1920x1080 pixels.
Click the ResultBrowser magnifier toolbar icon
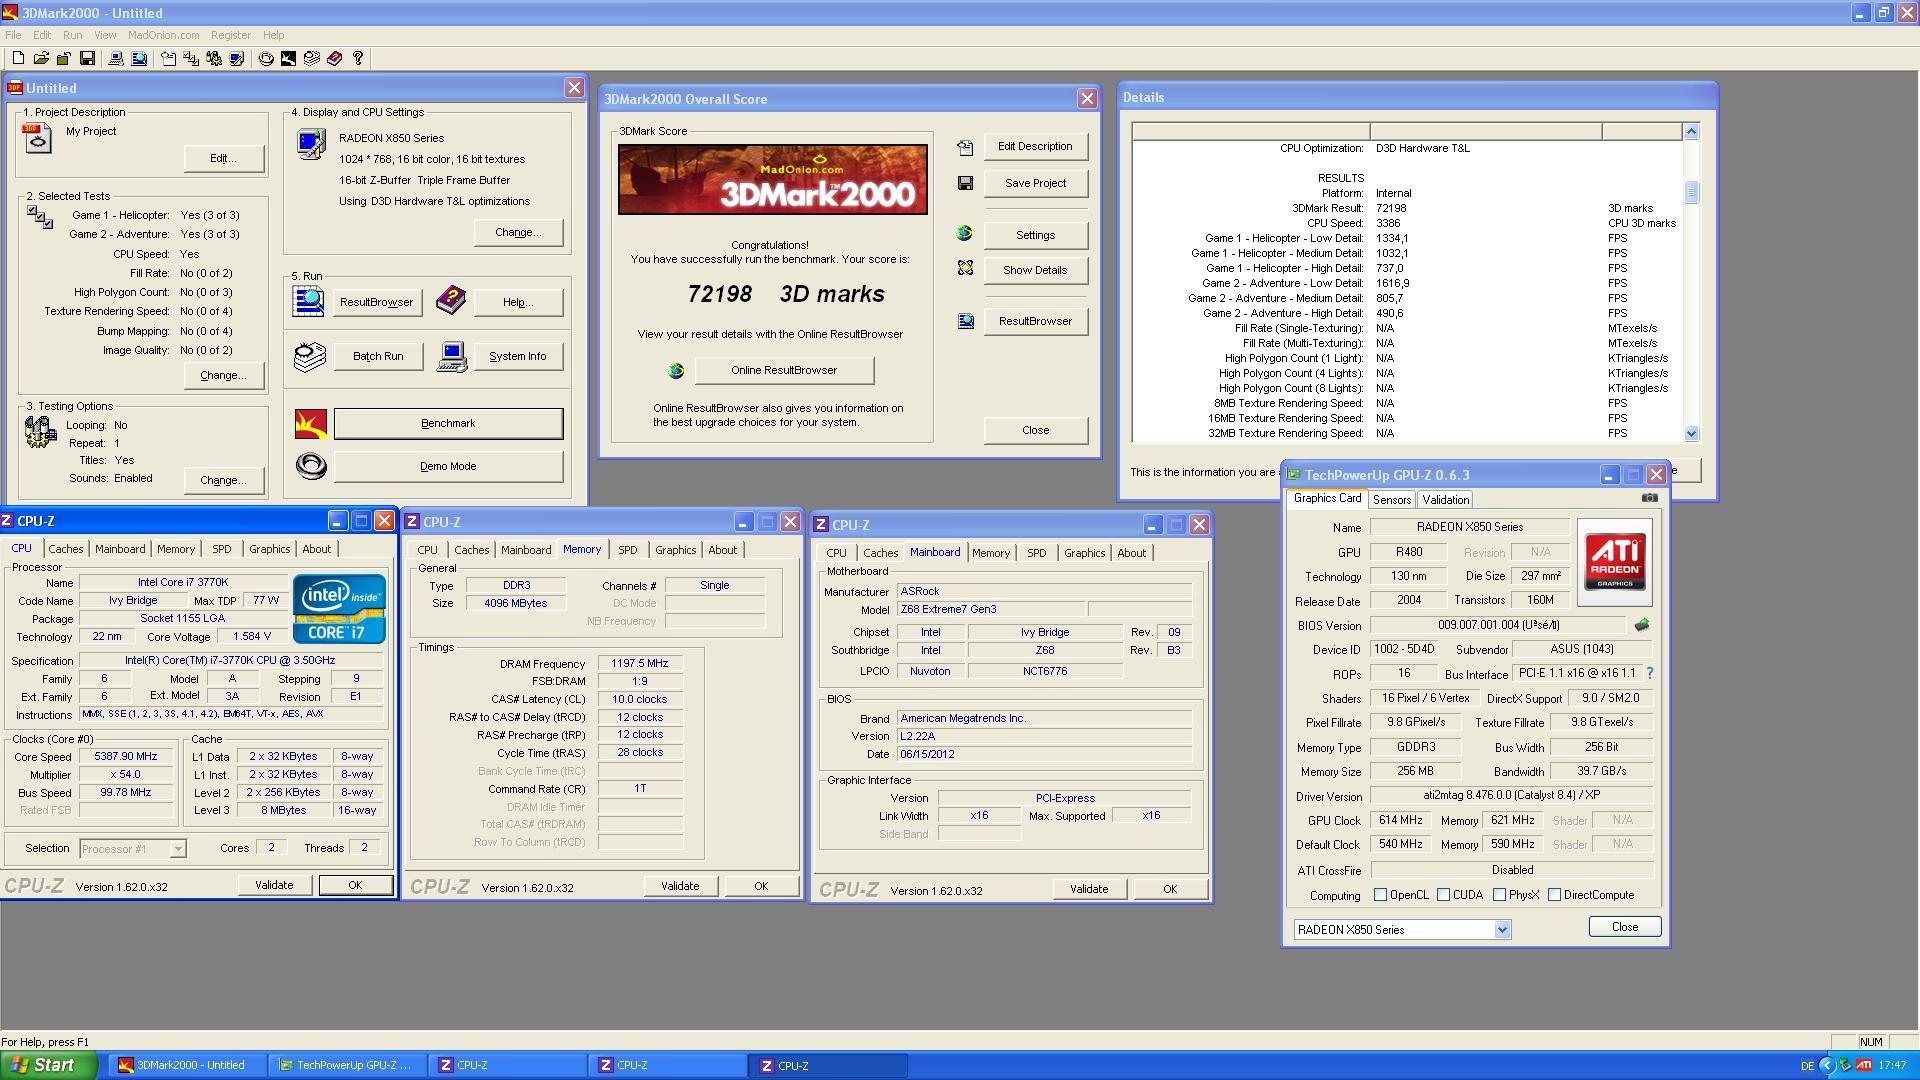139,59
